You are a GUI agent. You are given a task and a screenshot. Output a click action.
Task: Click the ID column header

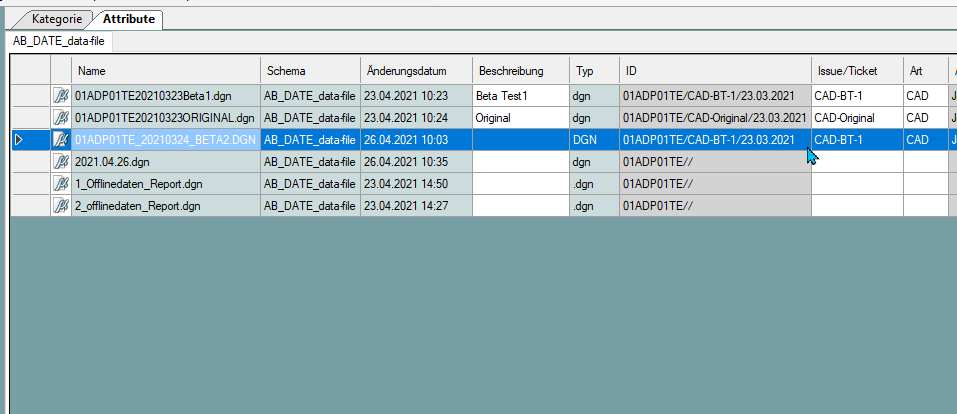click(x=715, y=71)
